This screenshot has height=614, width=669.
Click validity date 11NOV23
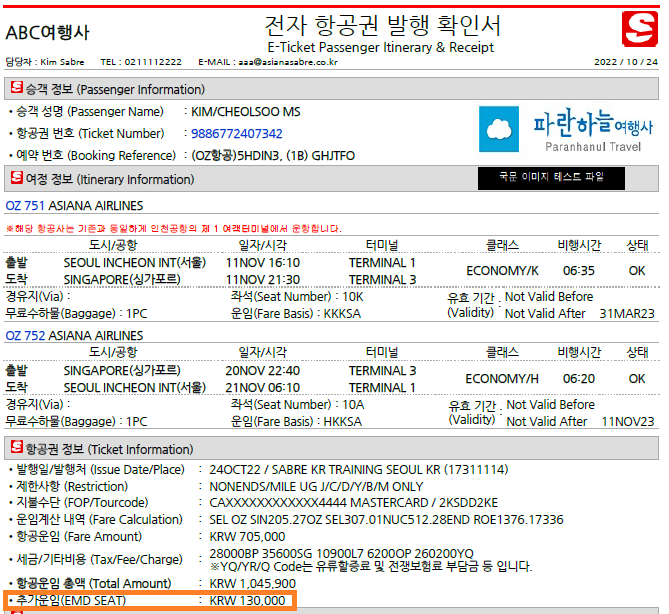pos(628,422)
